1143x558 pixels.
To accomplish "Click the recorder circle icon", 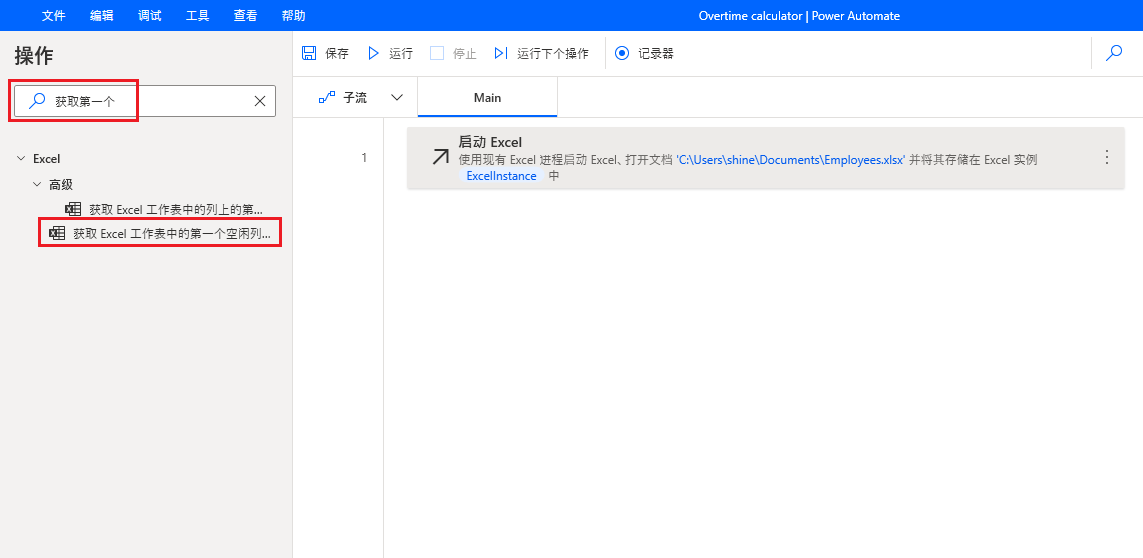I will click(622, 53).
